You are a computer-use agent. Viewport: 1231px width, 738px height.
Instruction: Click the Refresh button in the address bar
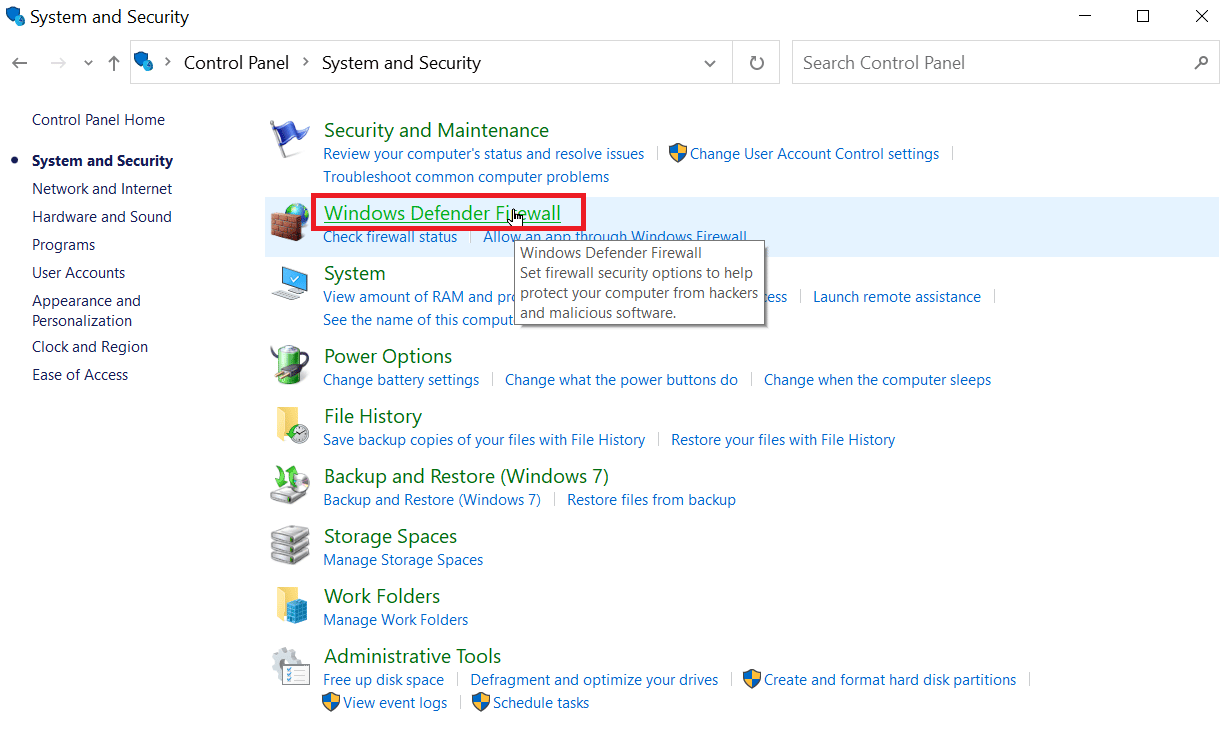[x=756, y=62]
